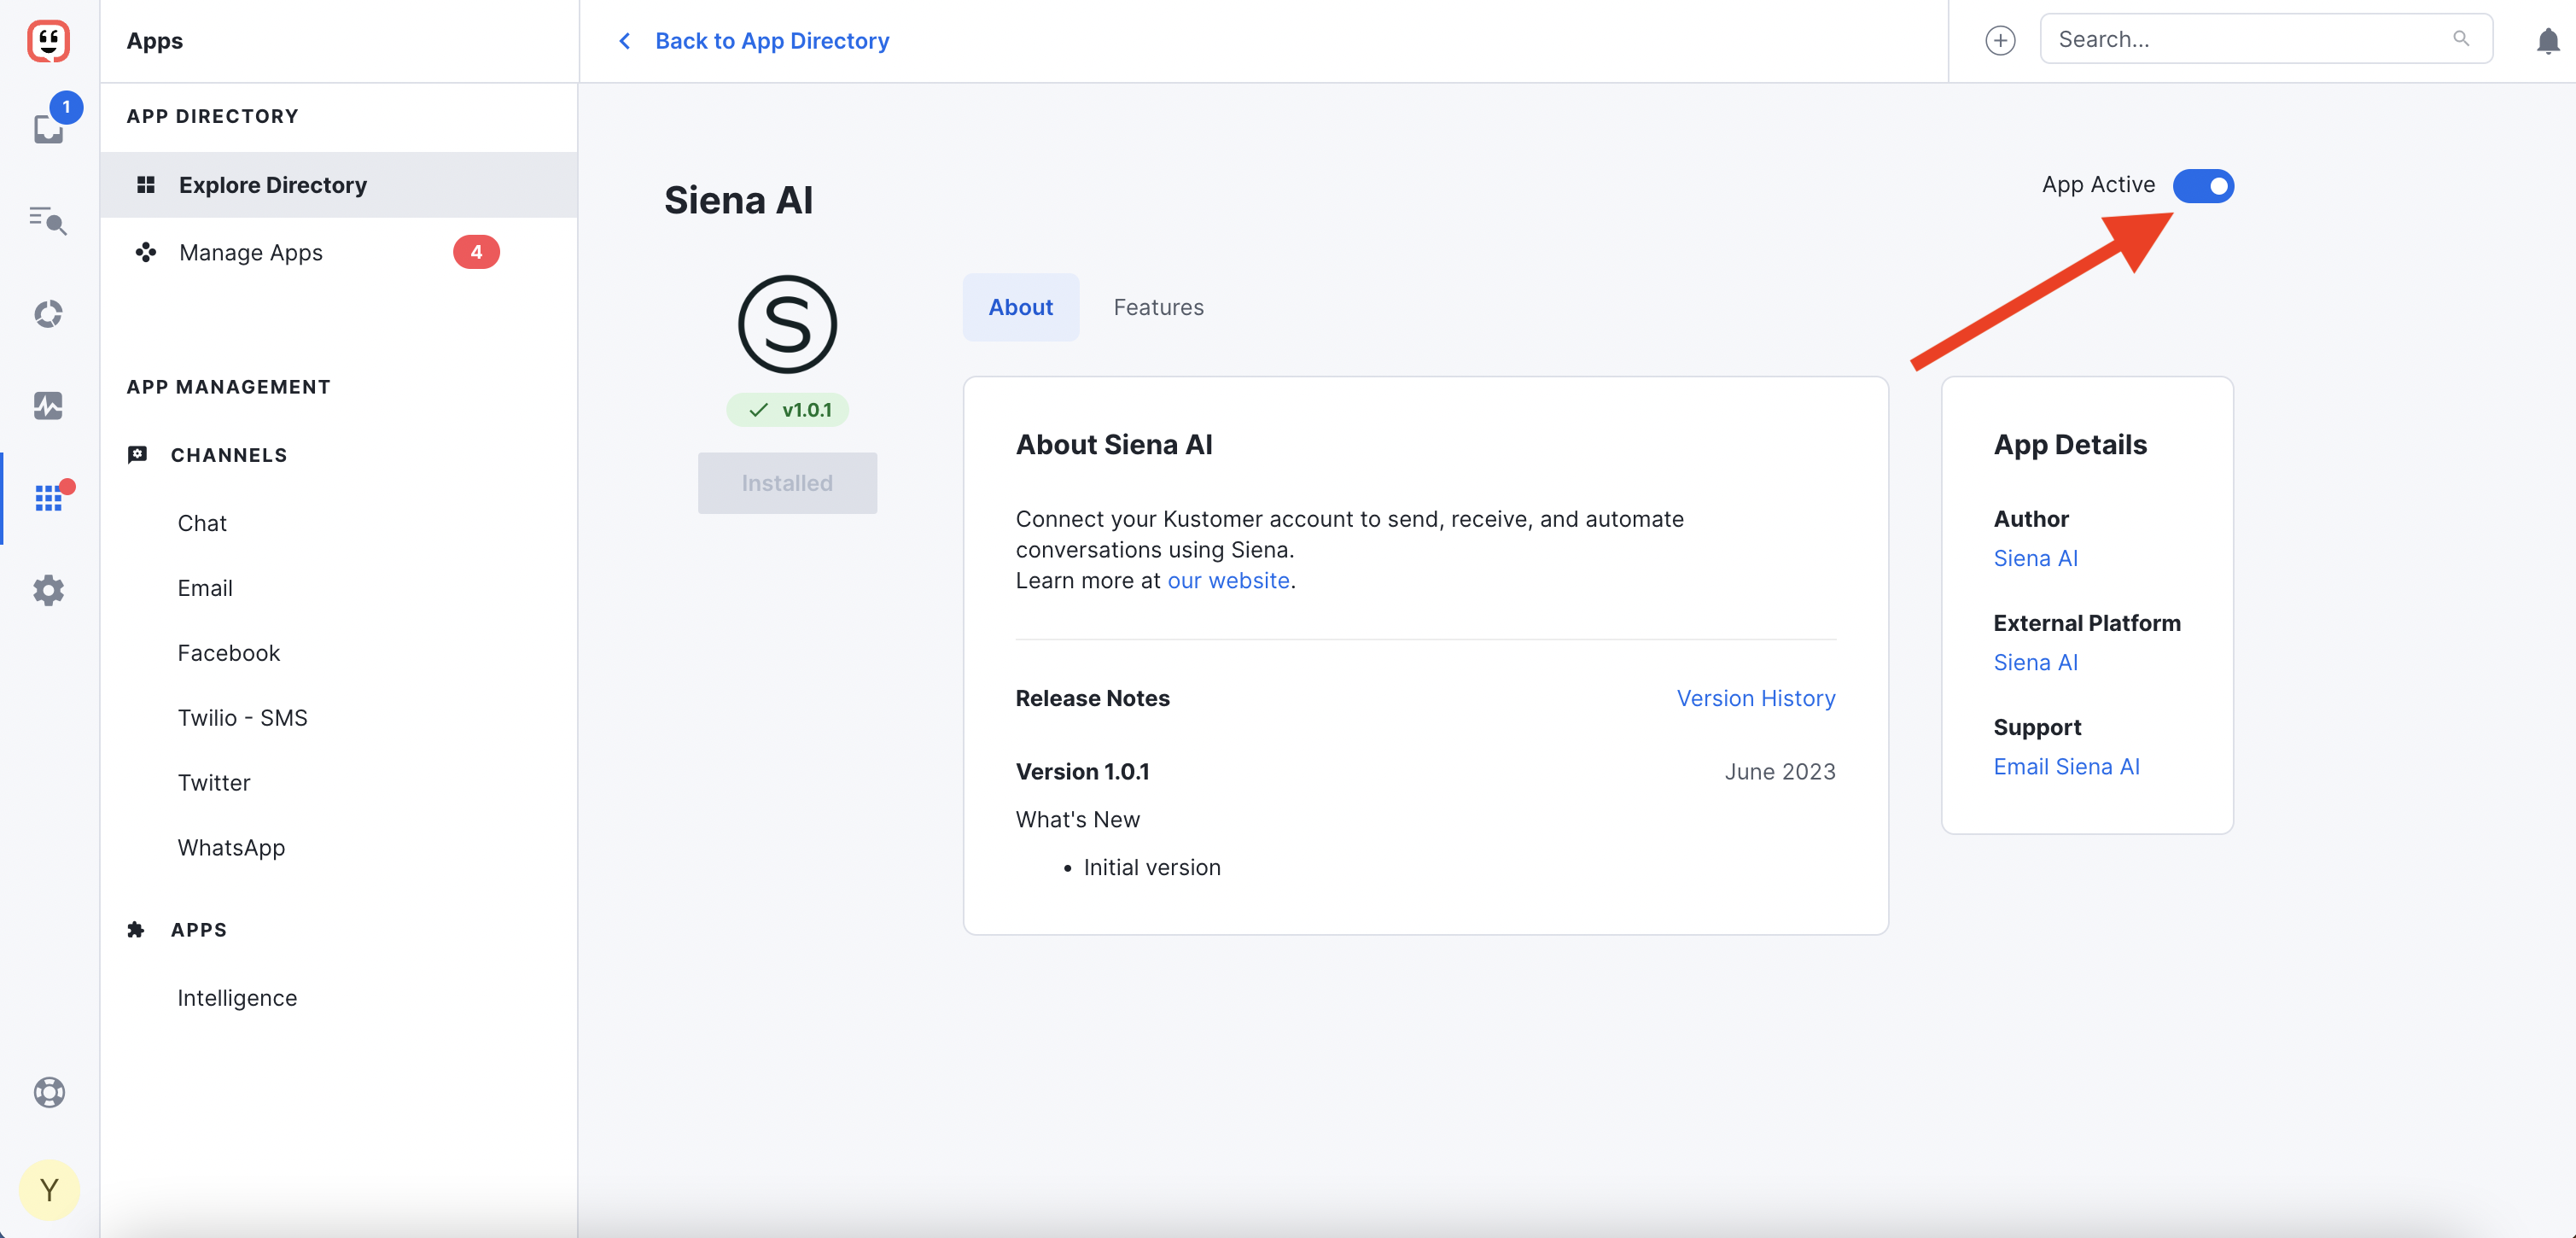Open Version History
Screen dimensions: 2576x1238
1755,698
